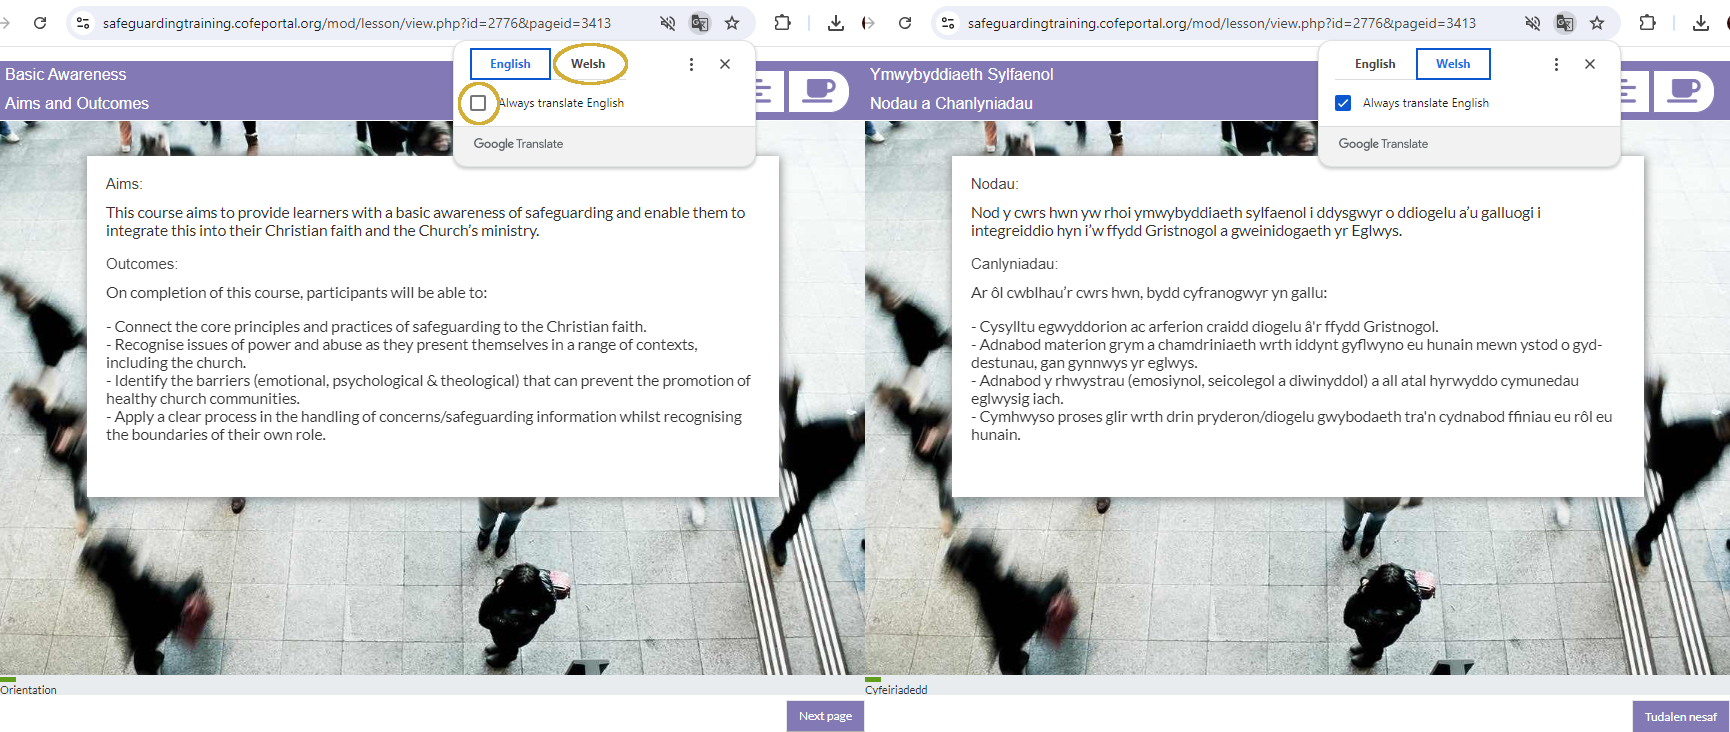Click the right window address bar URL
The image size is (1730, 732).
coord(1222,23)
